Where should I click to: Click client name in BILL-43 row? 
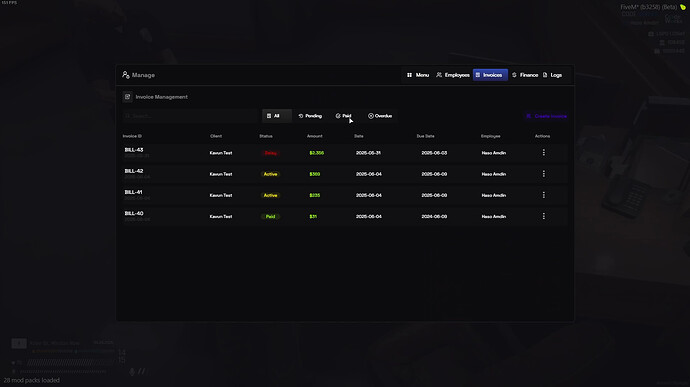[220, 153]
